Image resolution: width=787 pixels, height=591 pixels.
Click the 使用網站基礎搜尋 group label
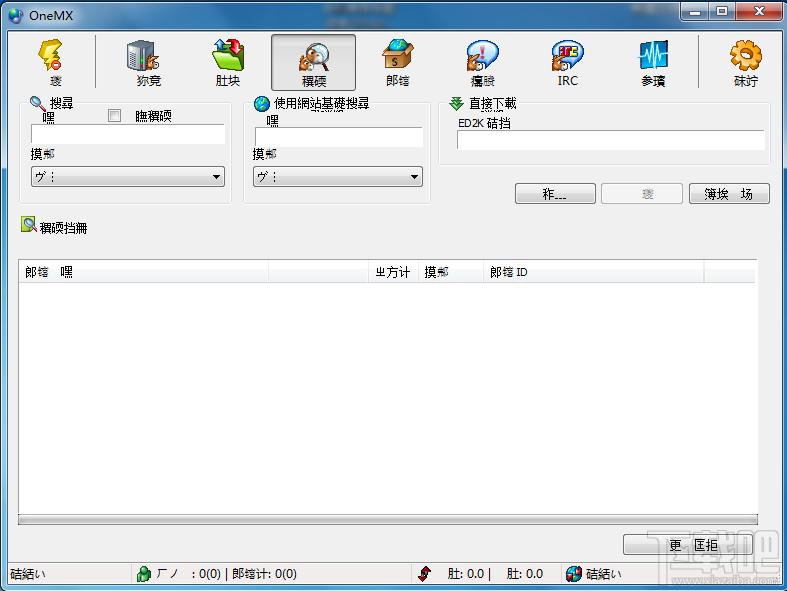[x=322, y=103]
